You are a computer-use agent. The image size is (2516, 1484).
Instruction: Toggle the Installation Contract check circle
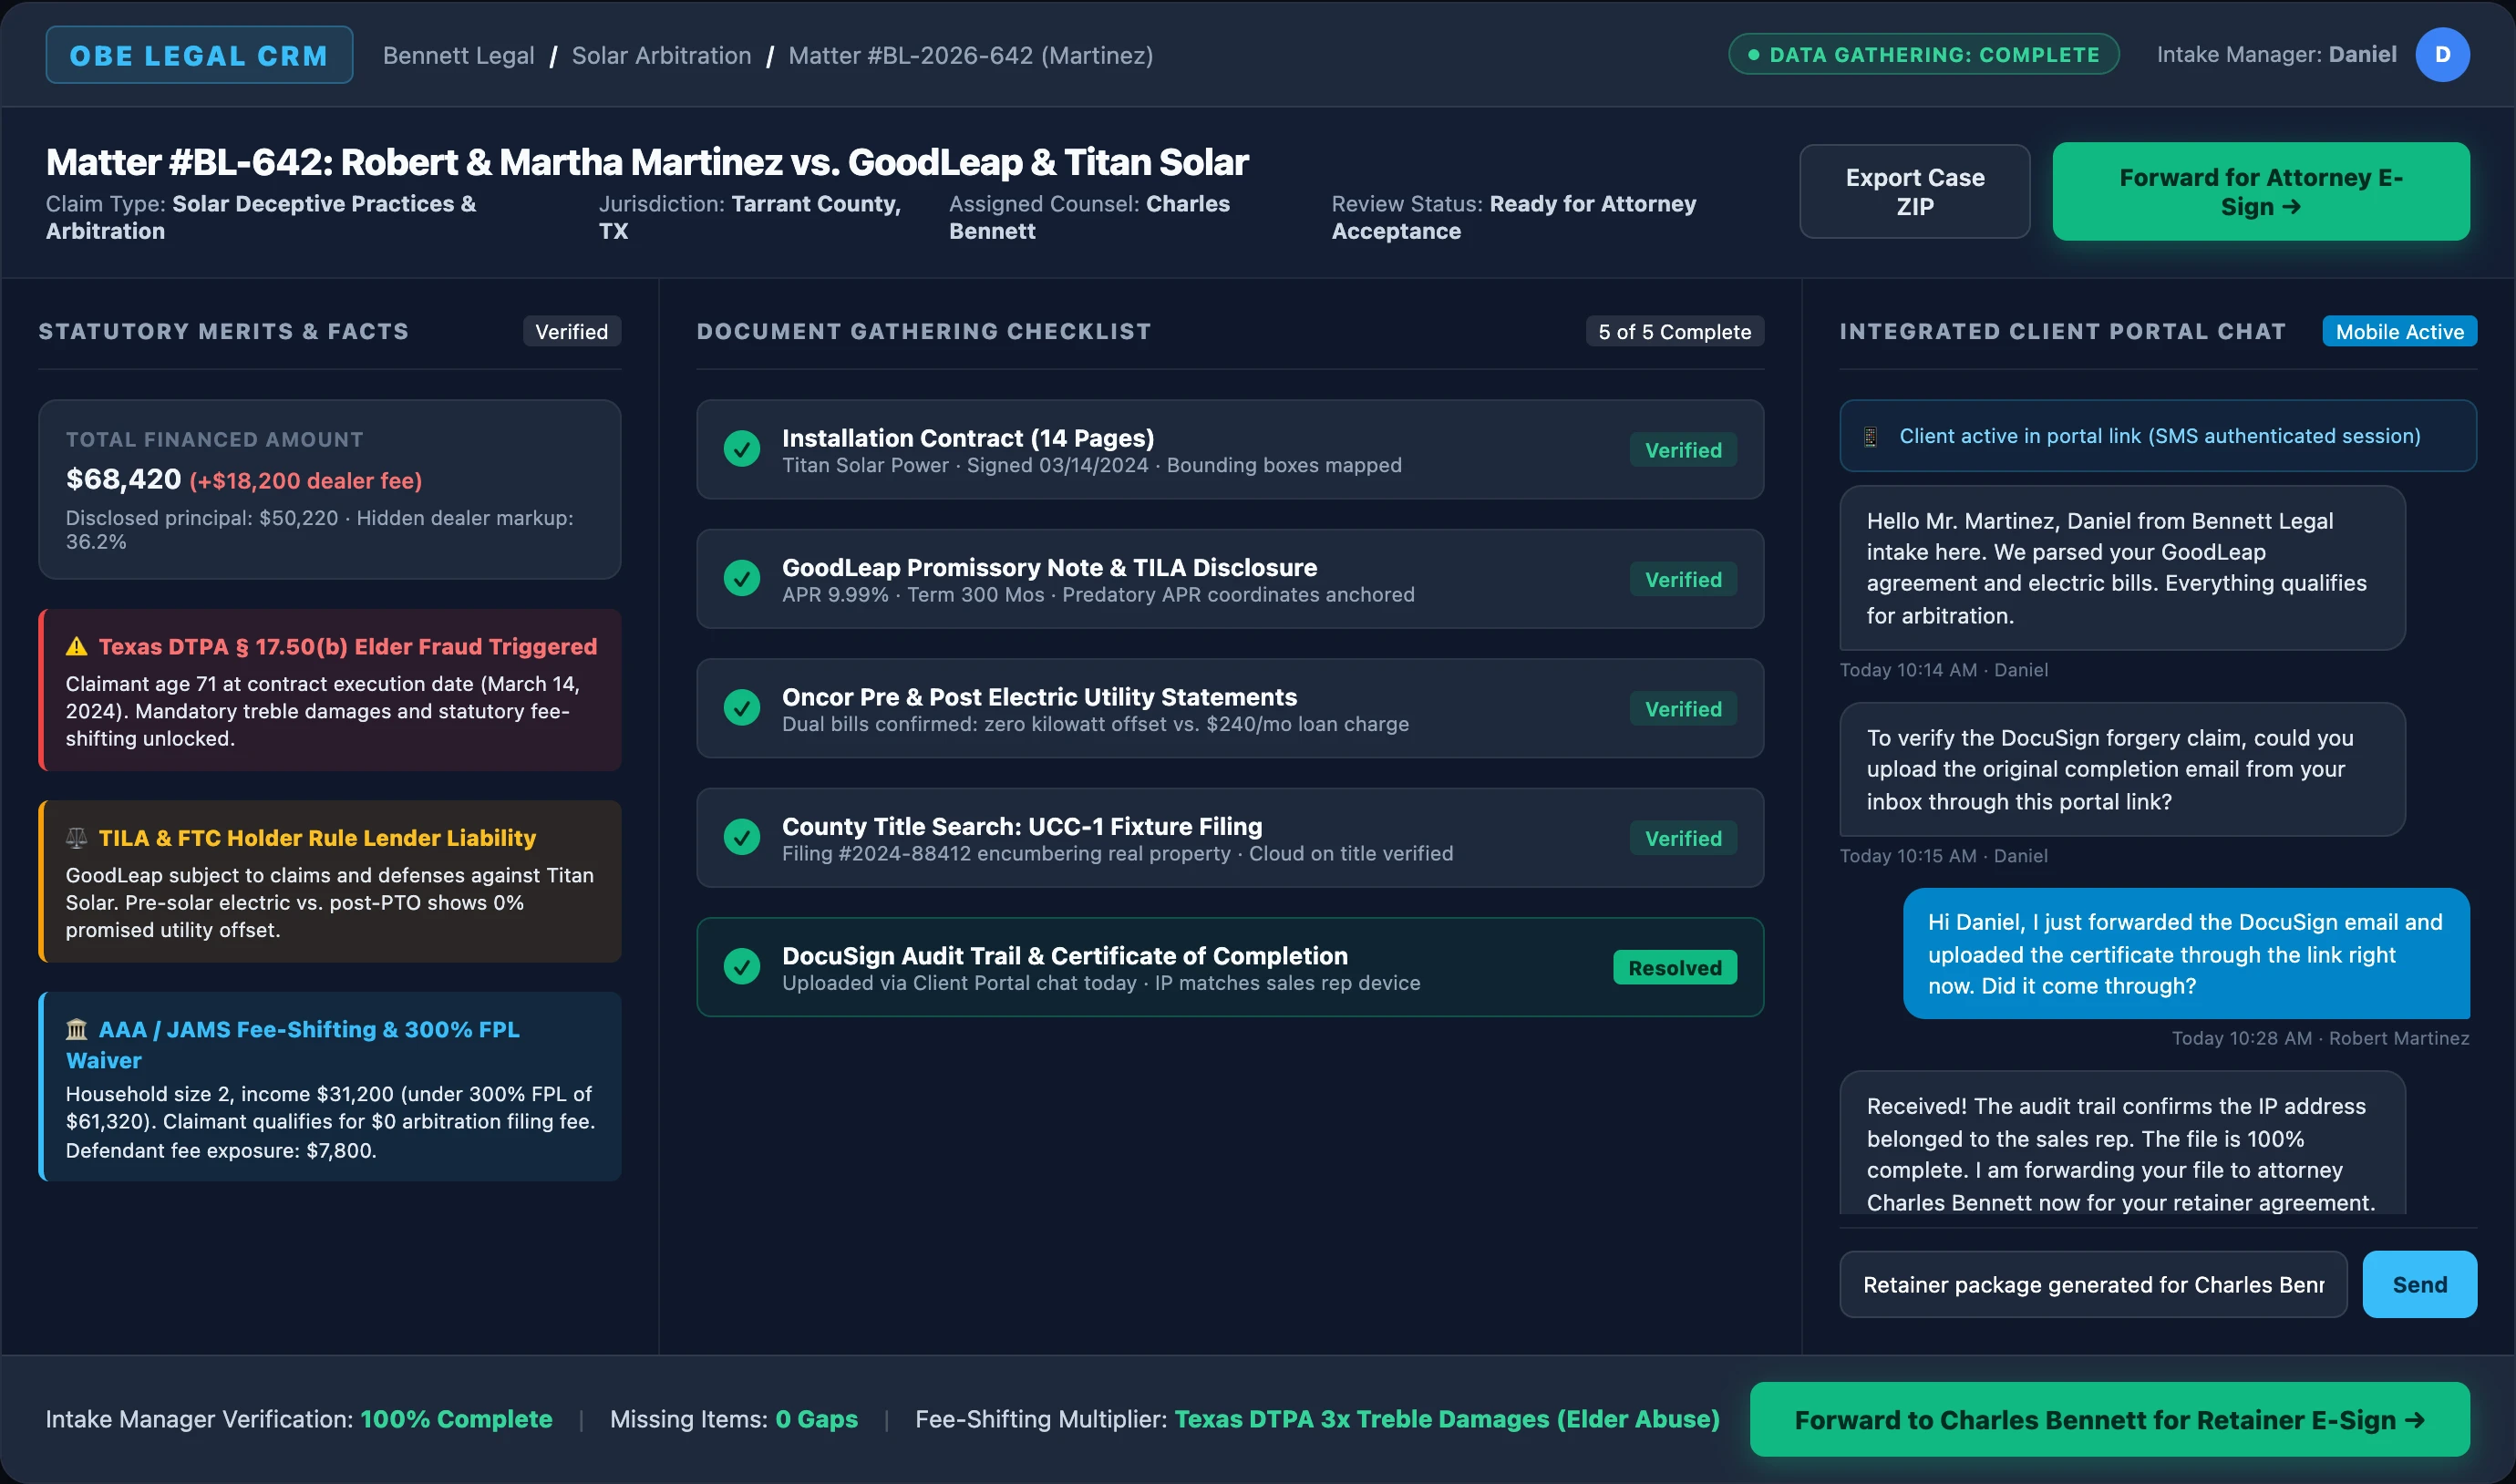click(x=742, y=449)
